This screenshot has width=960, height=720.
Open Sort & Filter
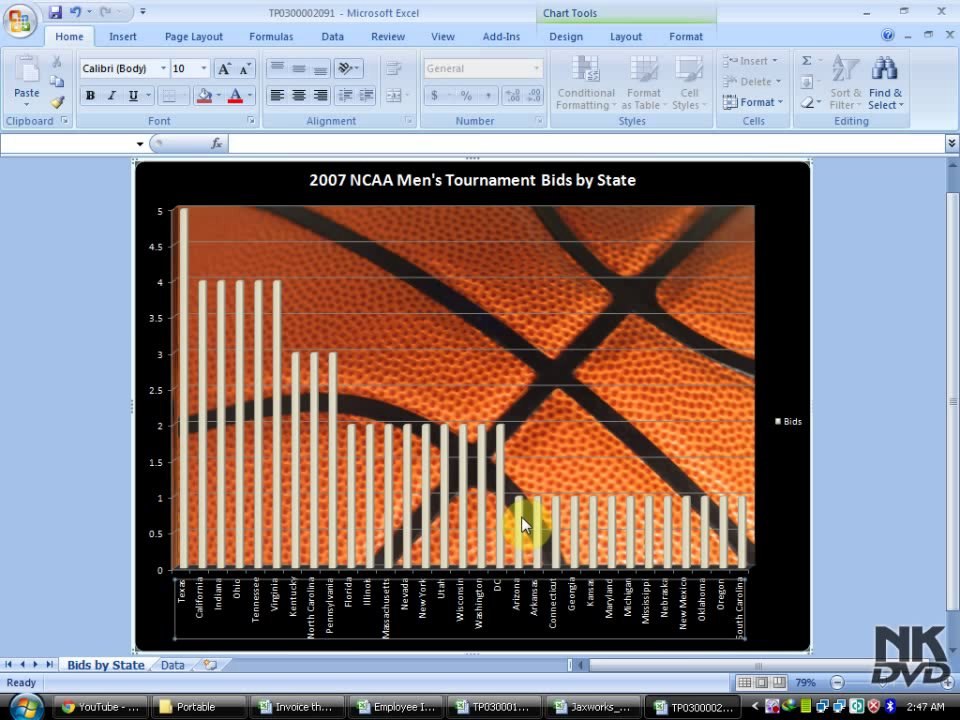(845, 83)
